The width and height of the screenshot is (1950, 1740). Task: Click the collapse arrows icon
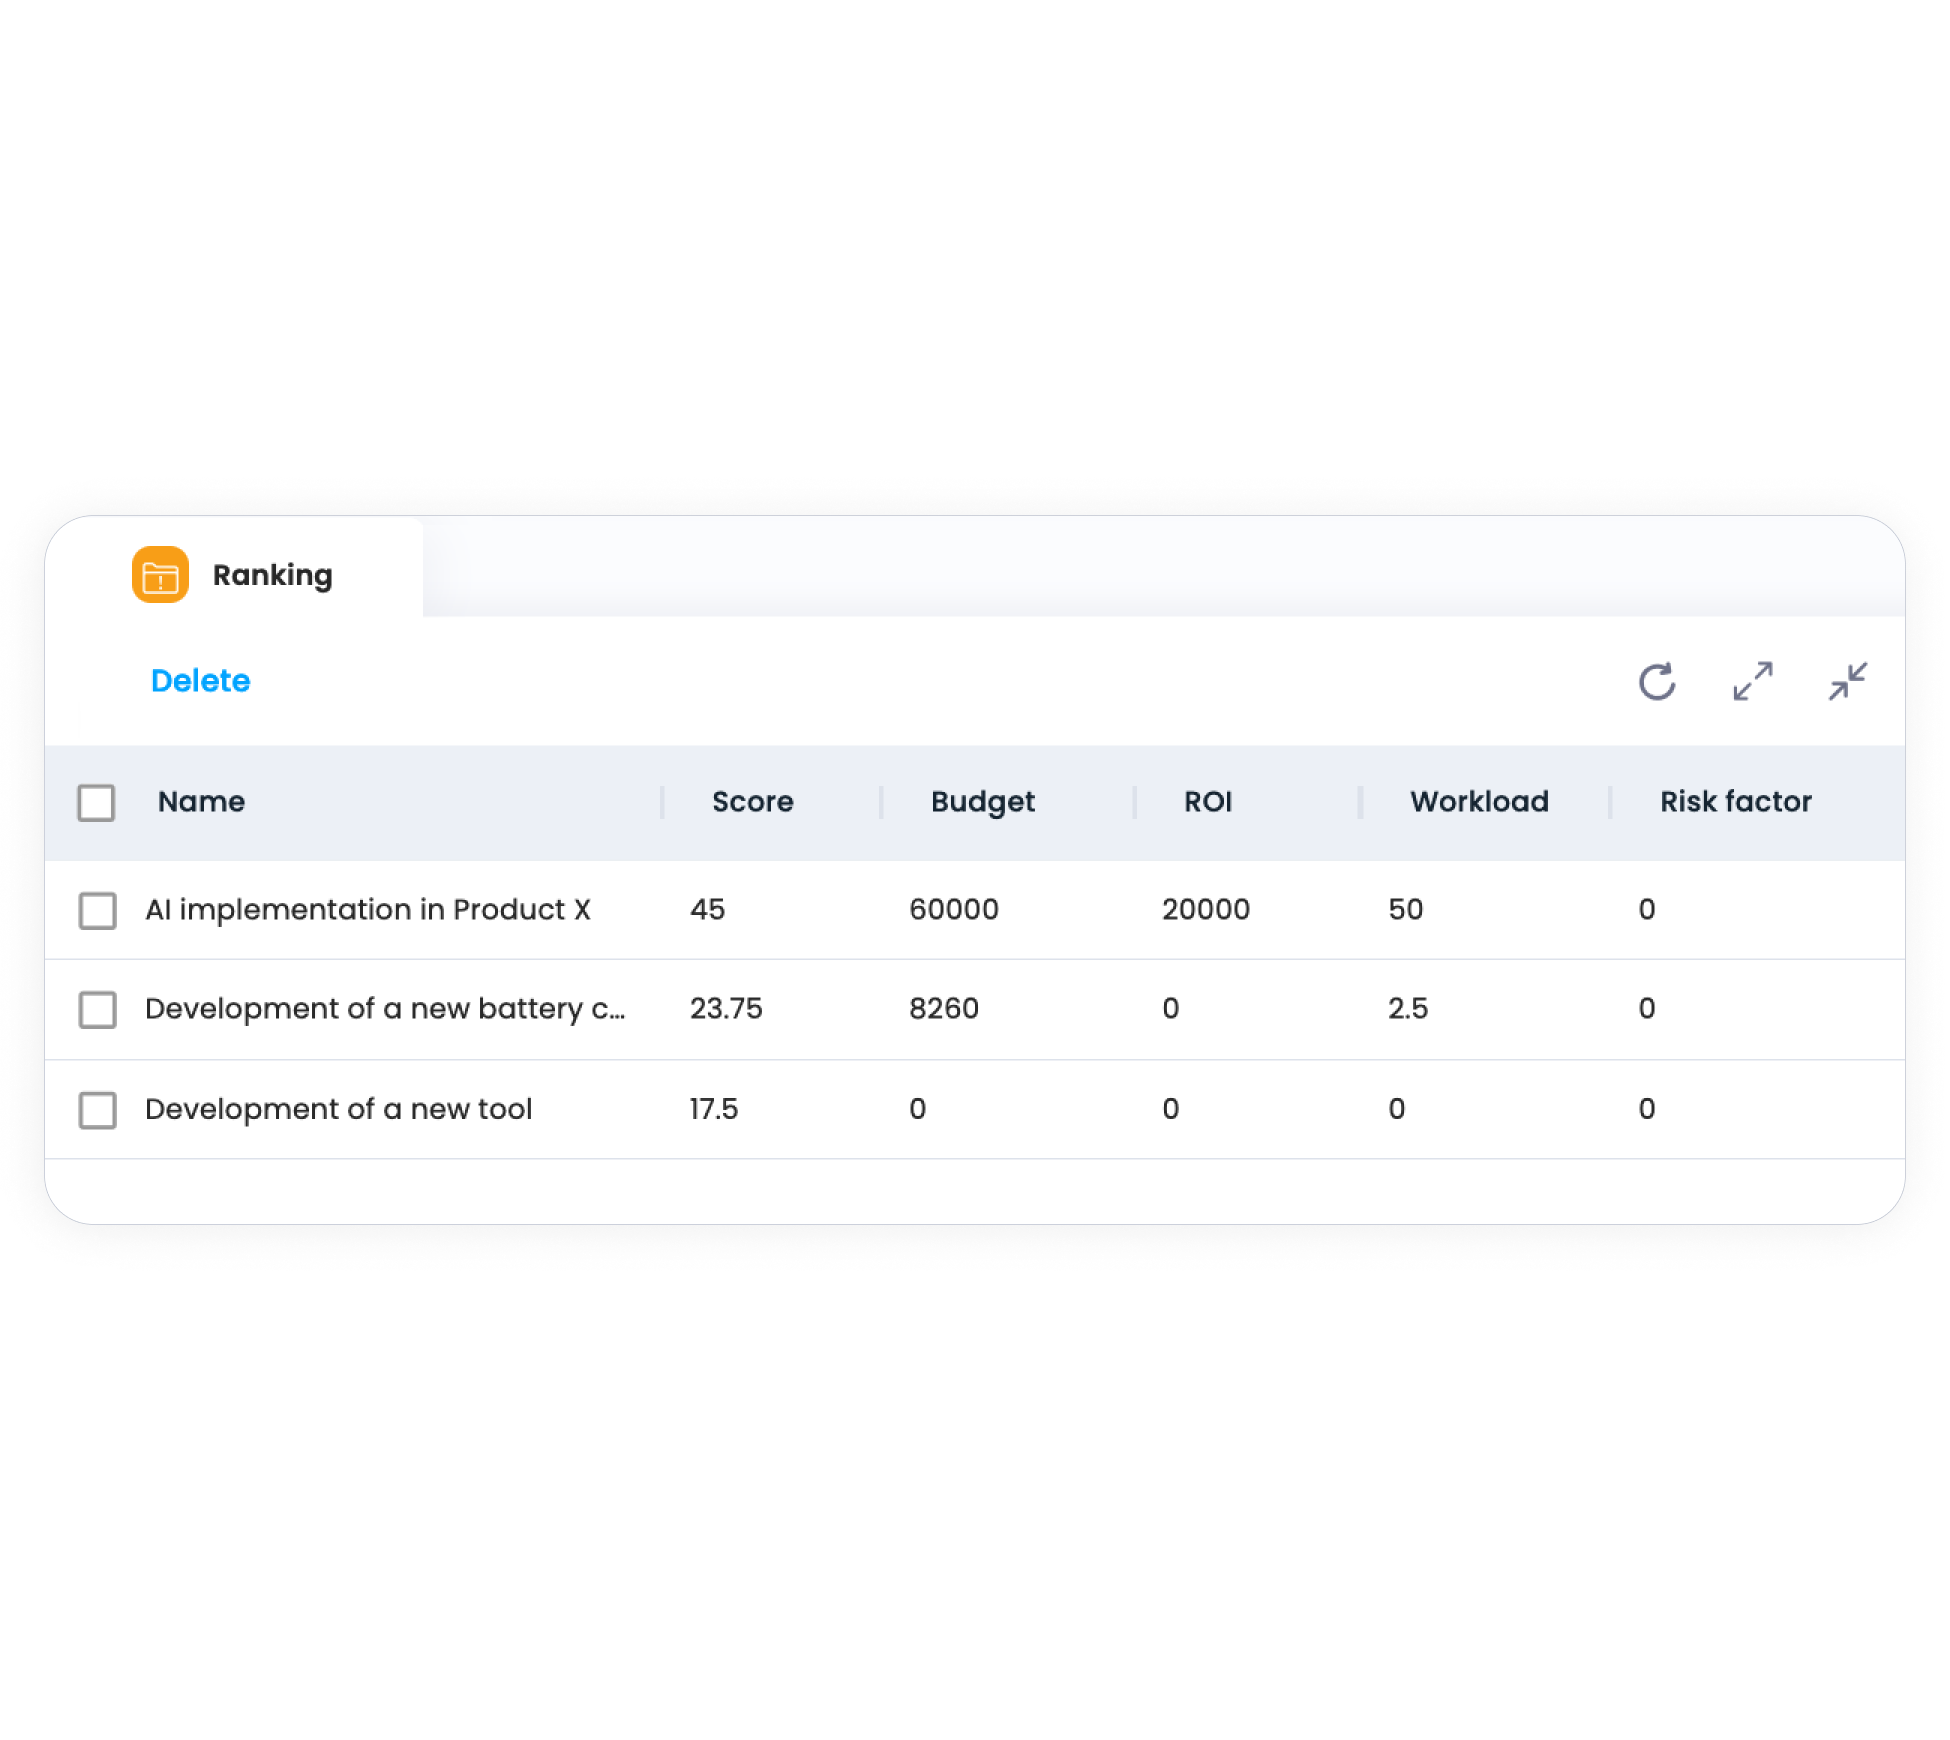click(x=1847, y=682)
